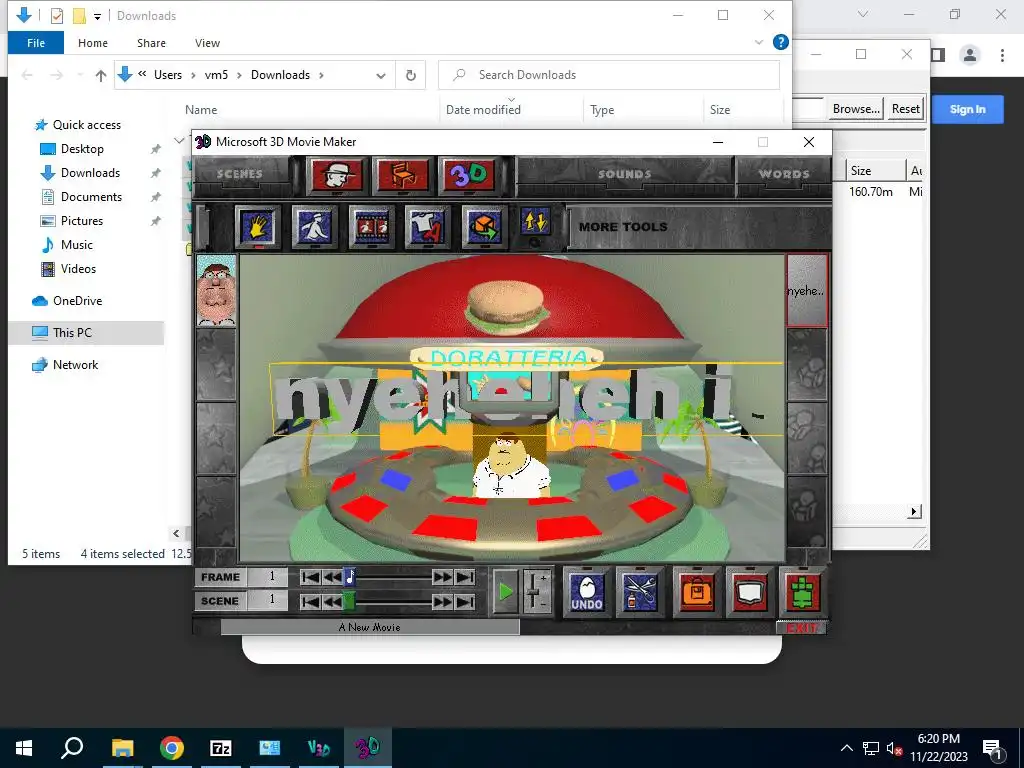Go up one folder level arrow

point(101,75)
